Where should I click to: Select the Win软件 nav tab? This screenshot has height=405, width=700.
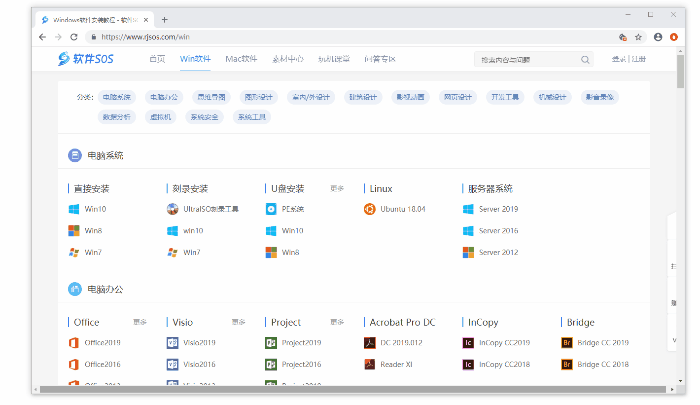(x=195, y=59)
